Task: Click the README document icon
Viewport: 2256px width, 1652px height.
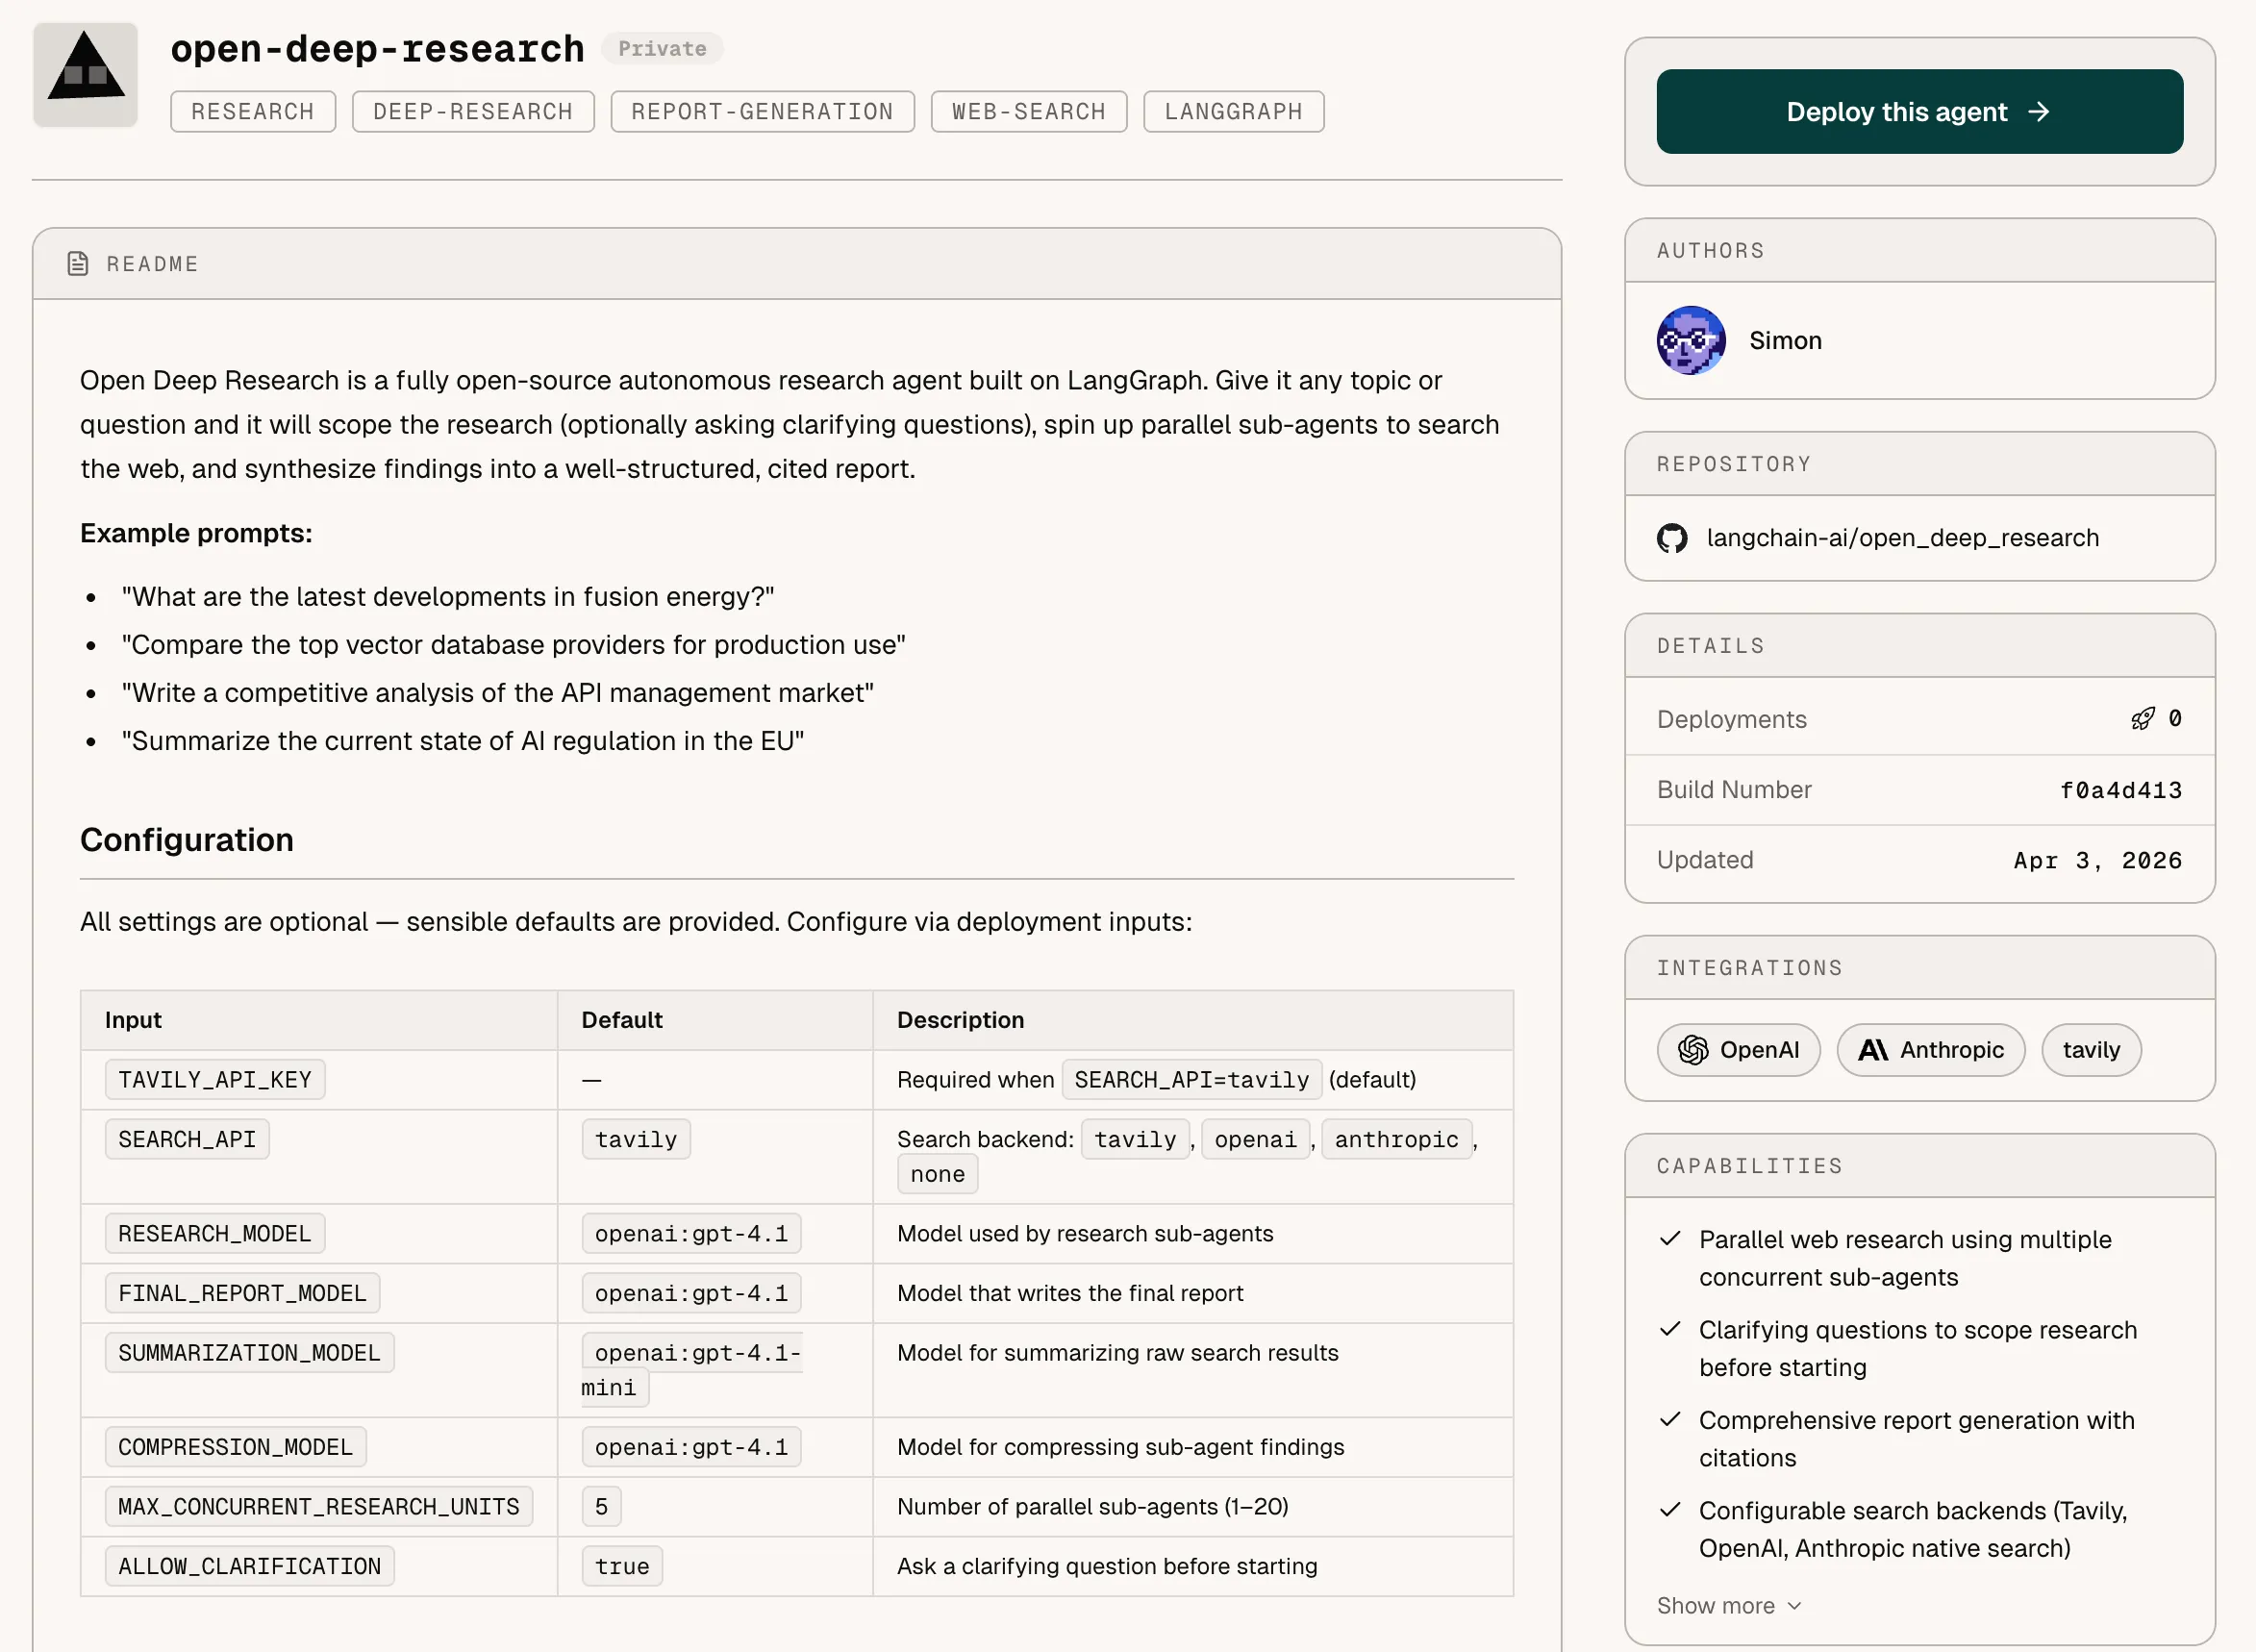Action: click(x=77, y=264)
